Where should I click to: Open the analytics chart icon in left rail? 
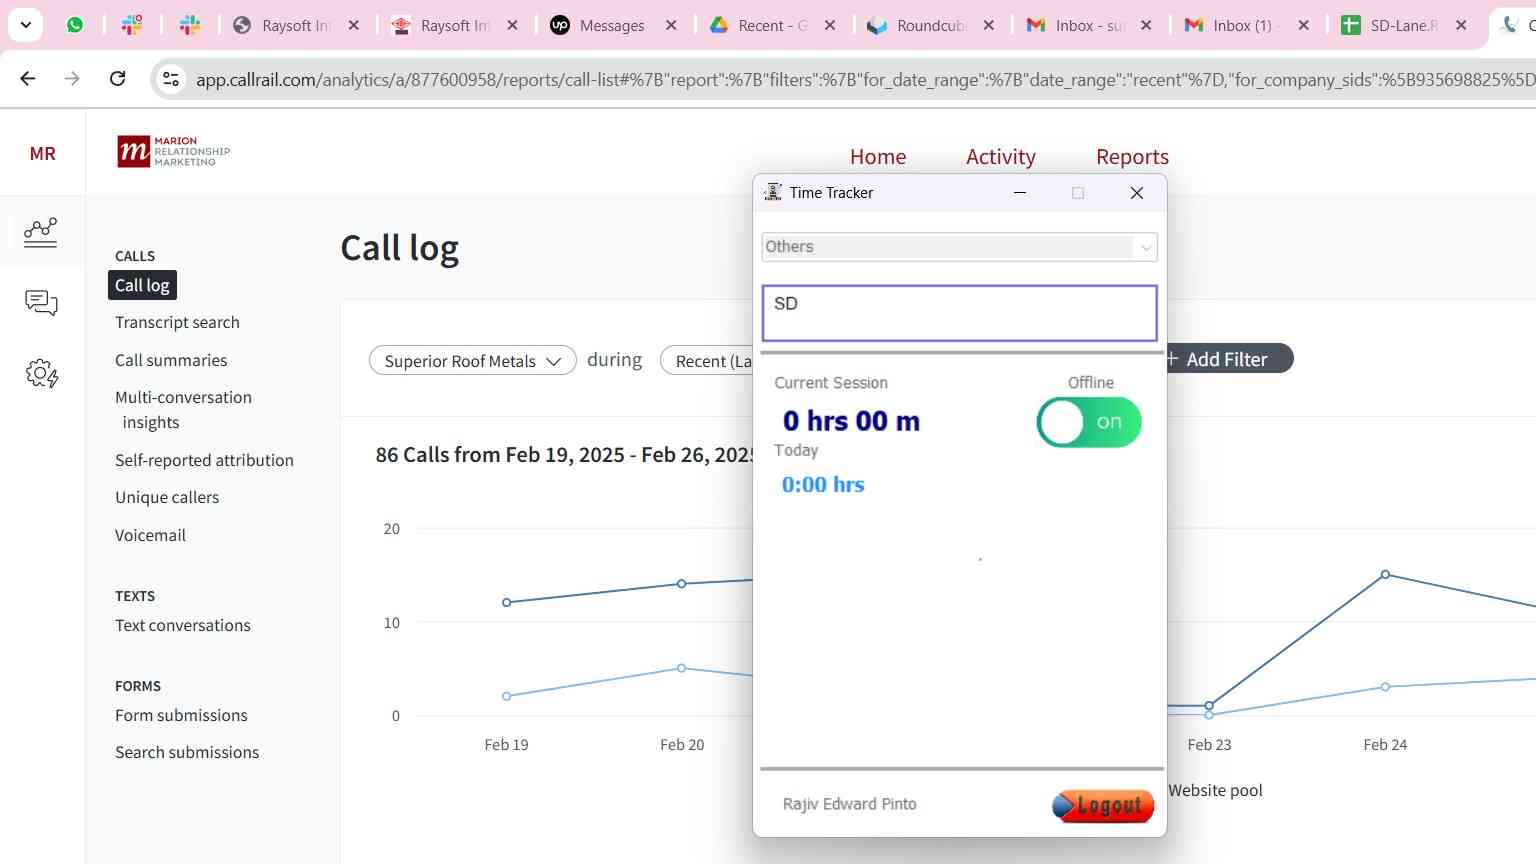(41, 232)
